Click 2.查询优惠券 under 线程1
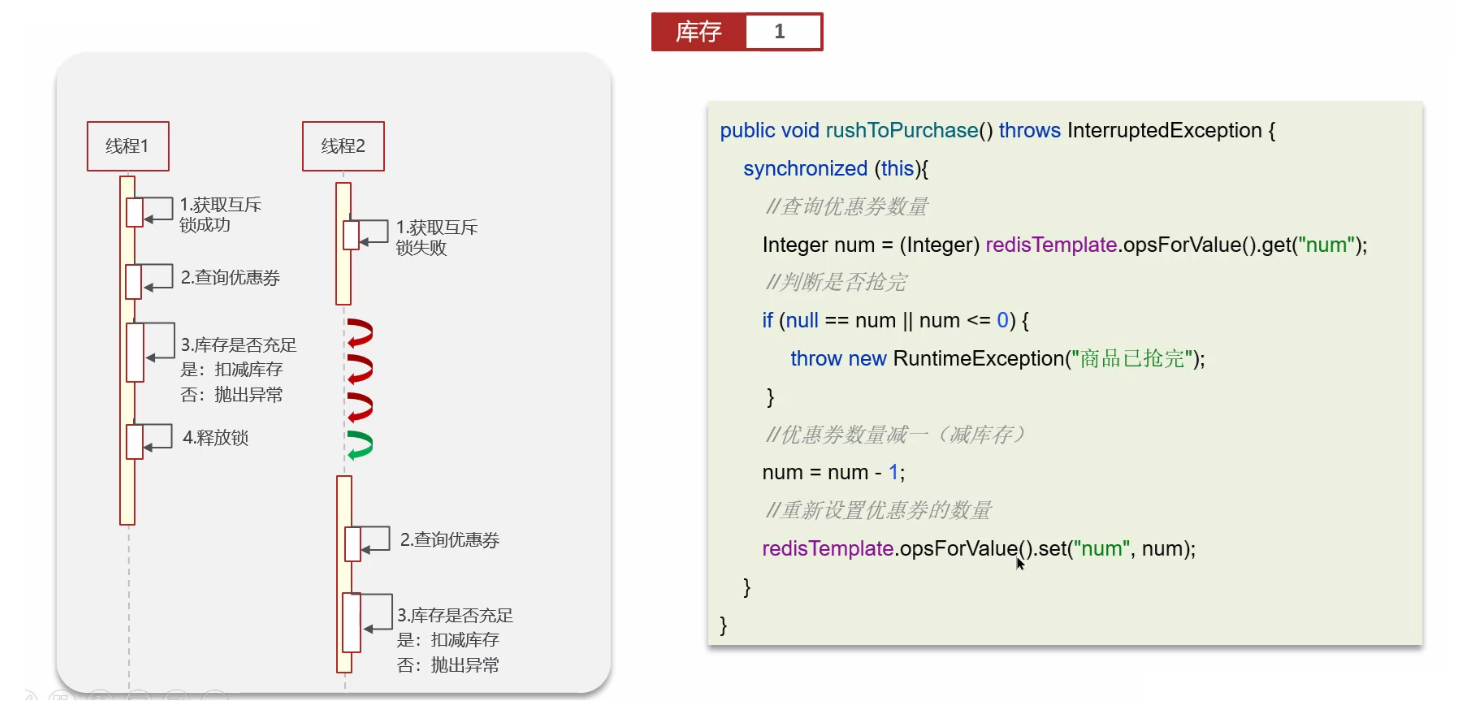 (230, 278)
